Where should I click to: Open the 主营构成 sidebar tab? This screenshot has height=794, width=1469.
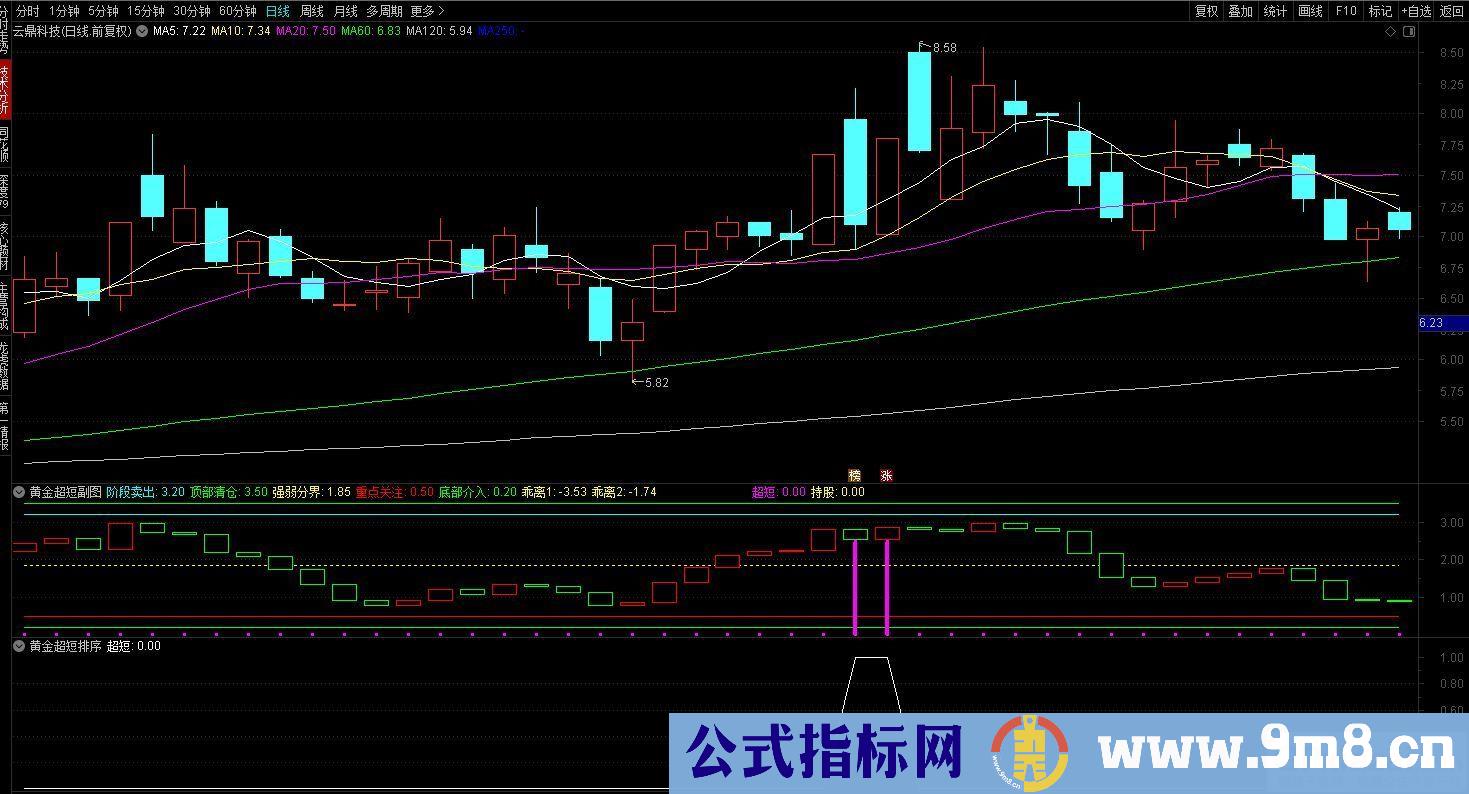point(5,304)
